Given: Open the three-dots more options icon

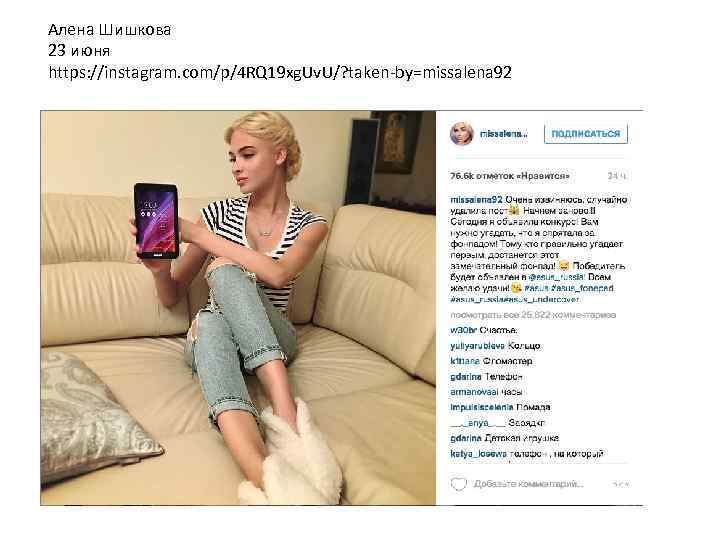Looking at the screenshot, I should (621, 484).
